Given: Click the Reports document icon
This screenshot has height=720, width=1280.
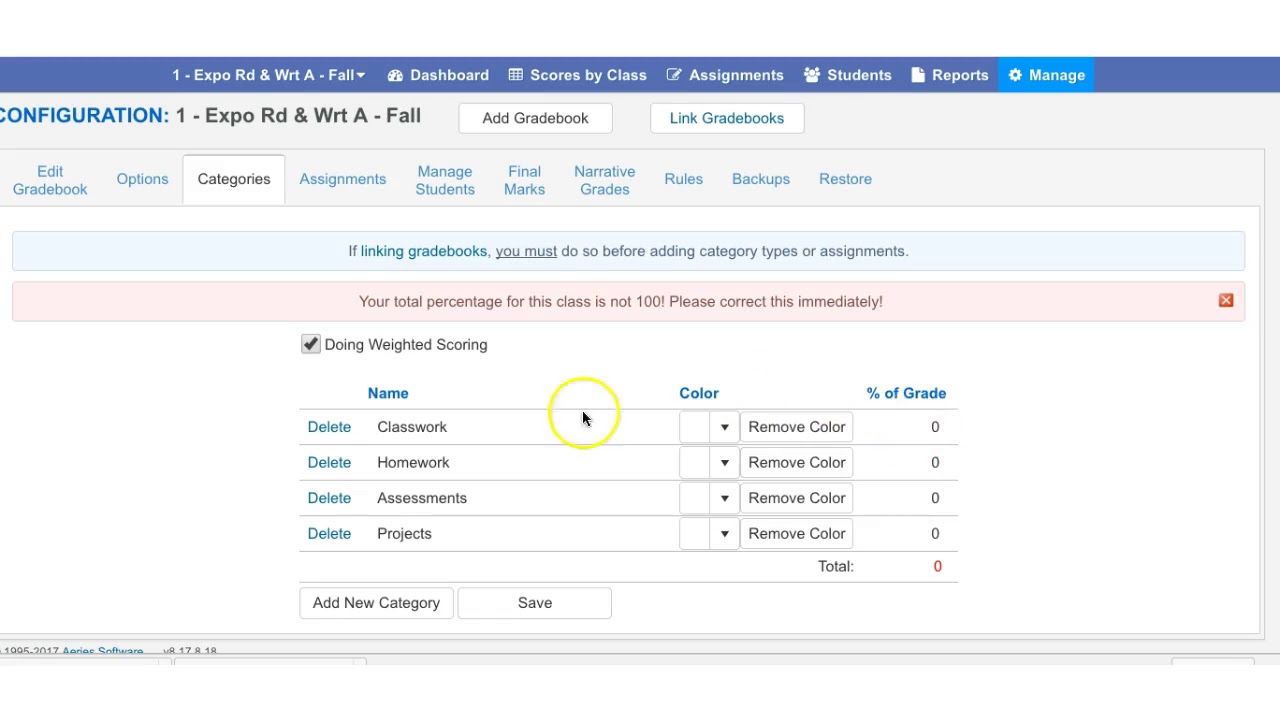Looking at the screenshot, I should click(x=918, y=75).
